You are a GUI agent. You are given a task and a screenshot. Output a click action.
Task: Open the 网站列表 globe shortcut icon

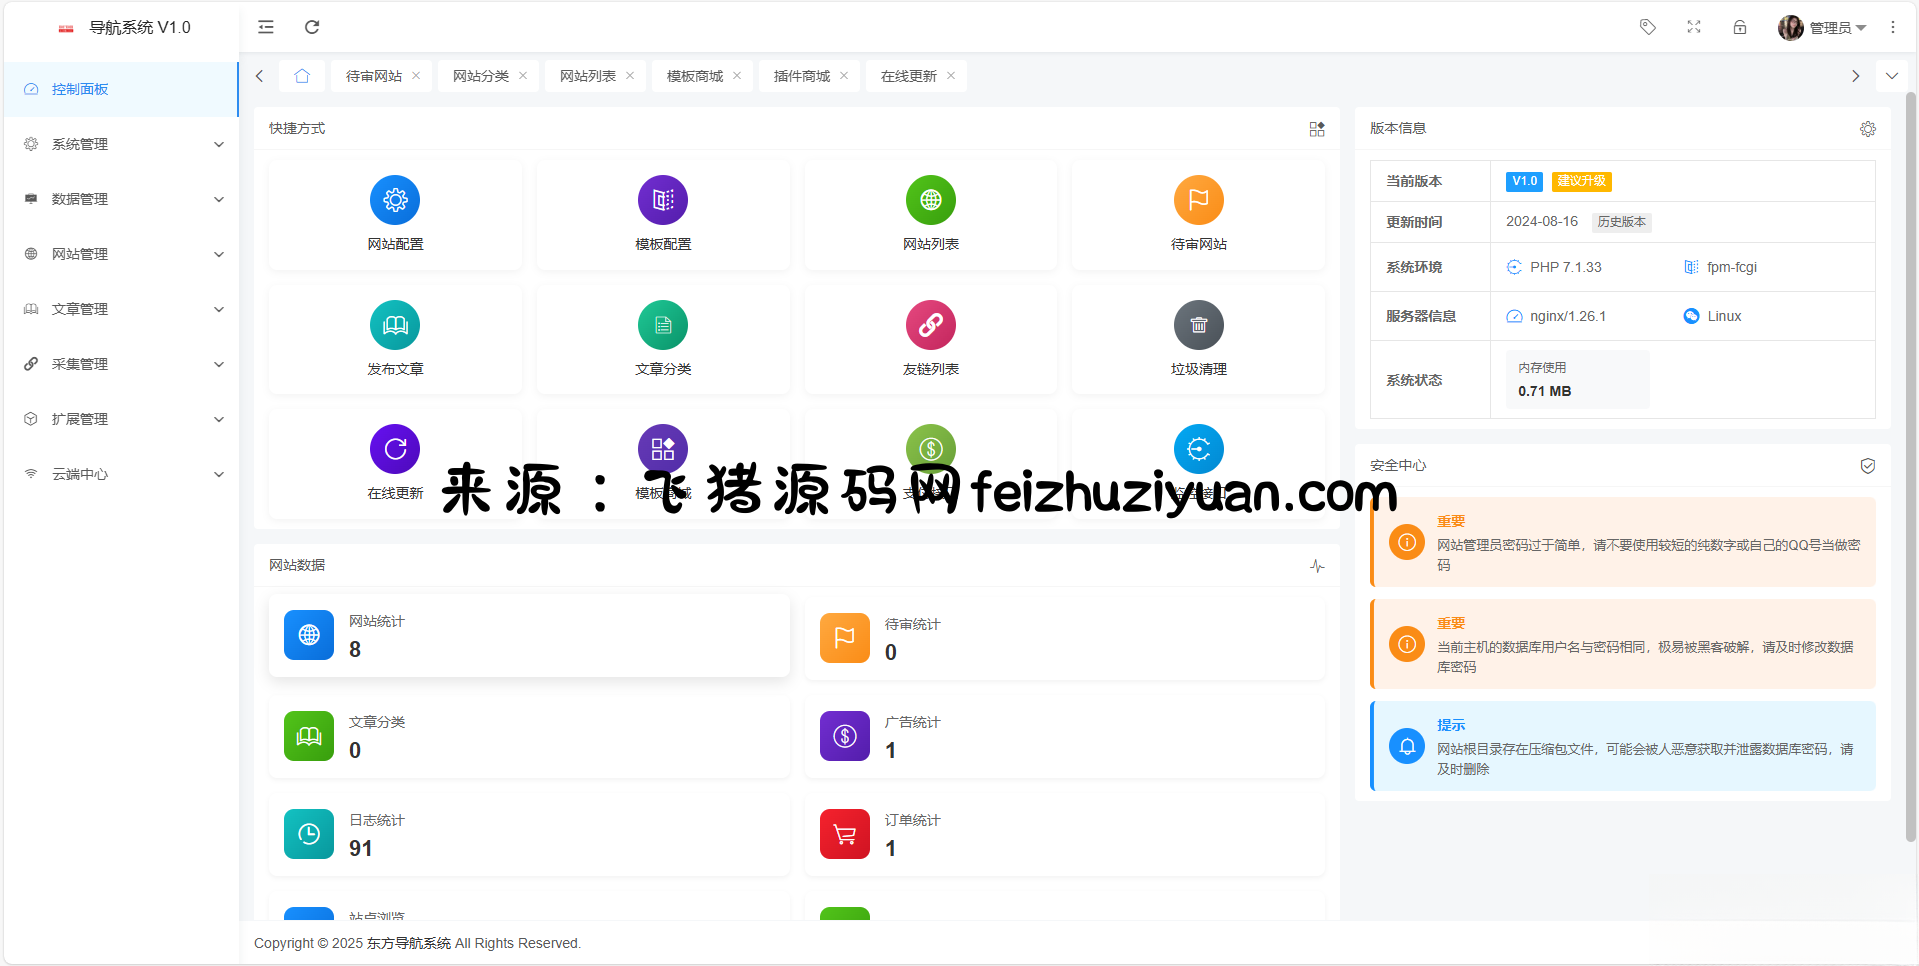pos(931,200)
